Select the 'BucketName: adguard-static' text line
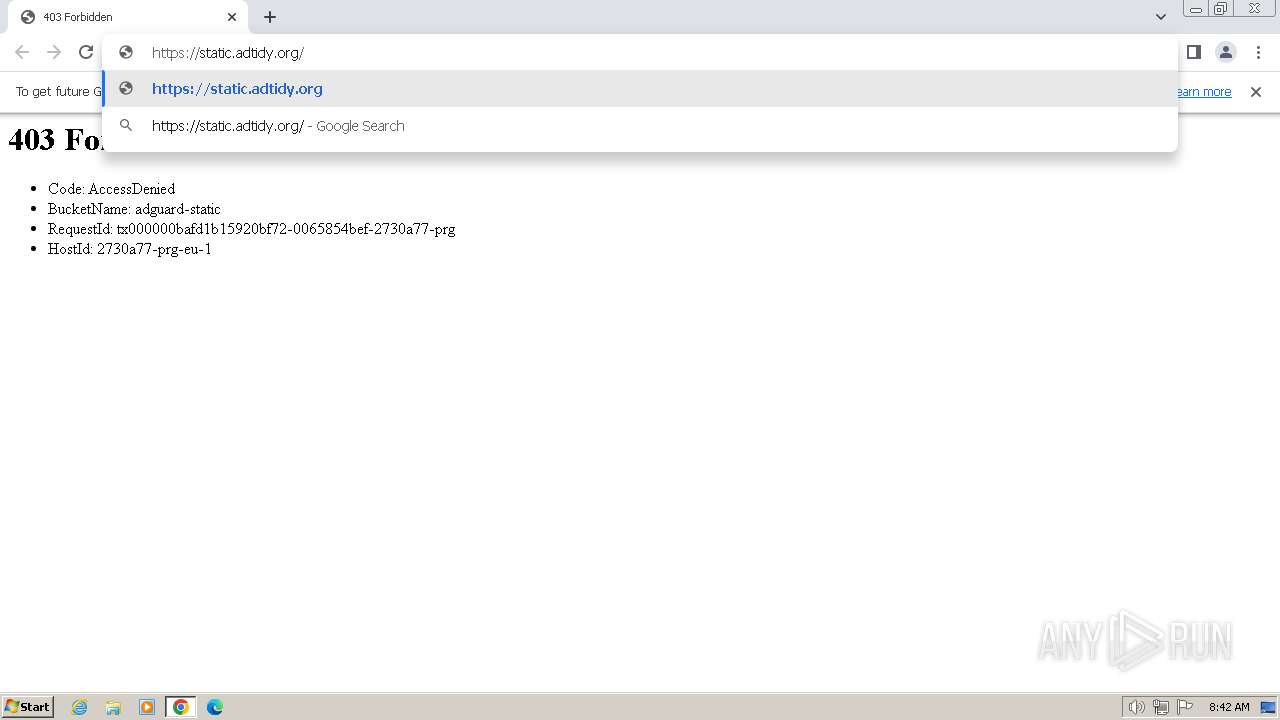 coord(134,209)
